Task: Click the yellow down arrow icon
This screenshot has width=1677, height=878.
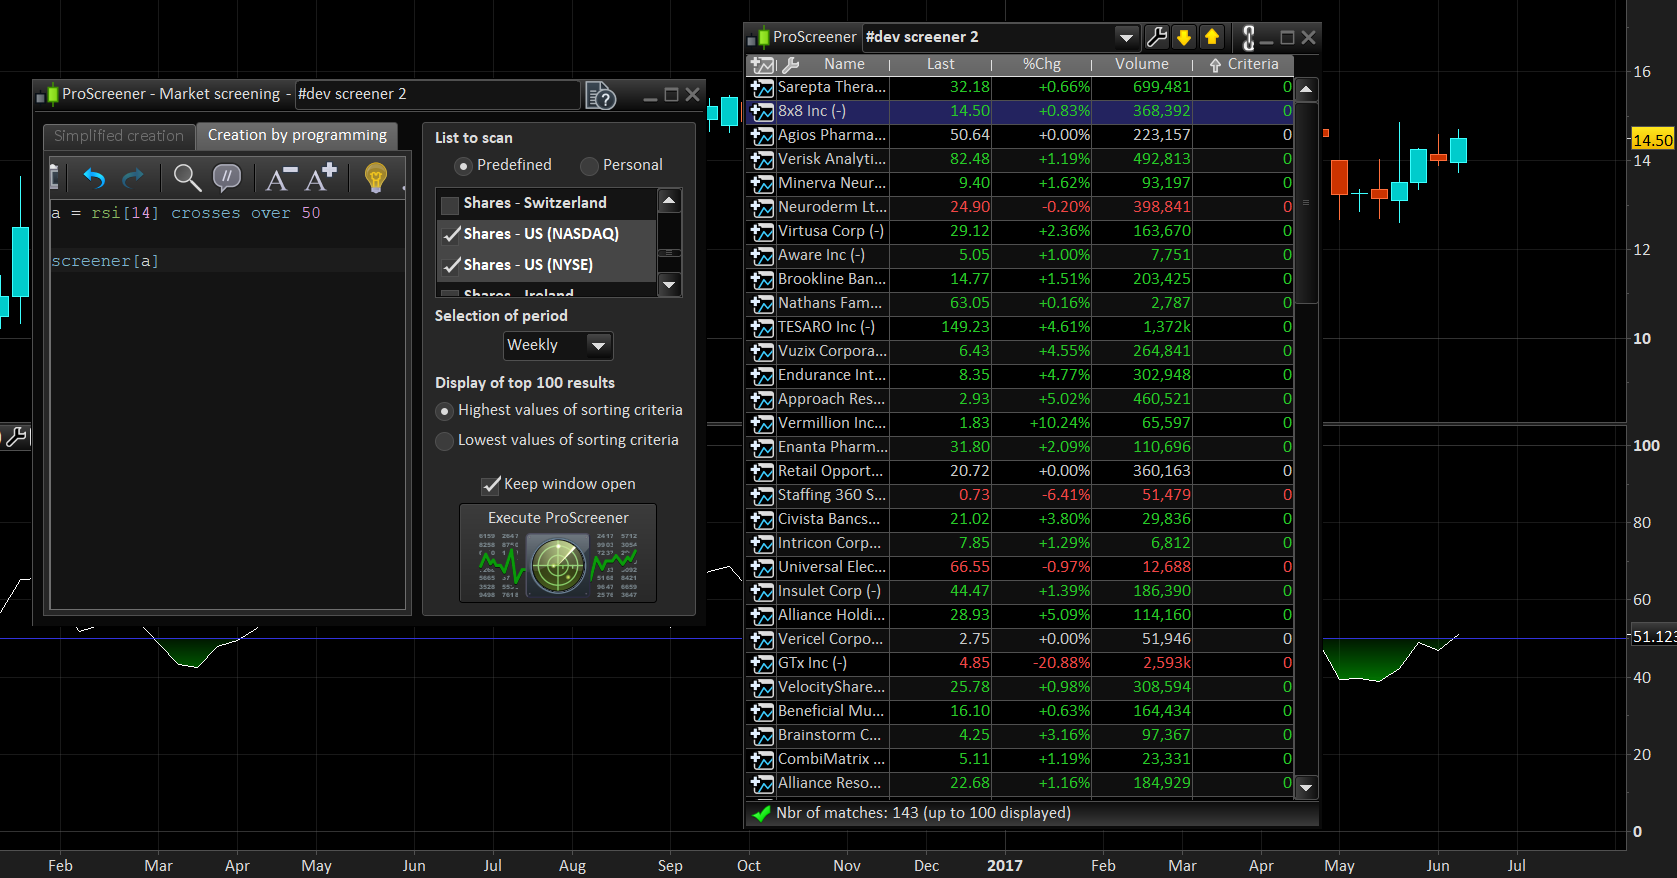Action: pos(1184,37)
